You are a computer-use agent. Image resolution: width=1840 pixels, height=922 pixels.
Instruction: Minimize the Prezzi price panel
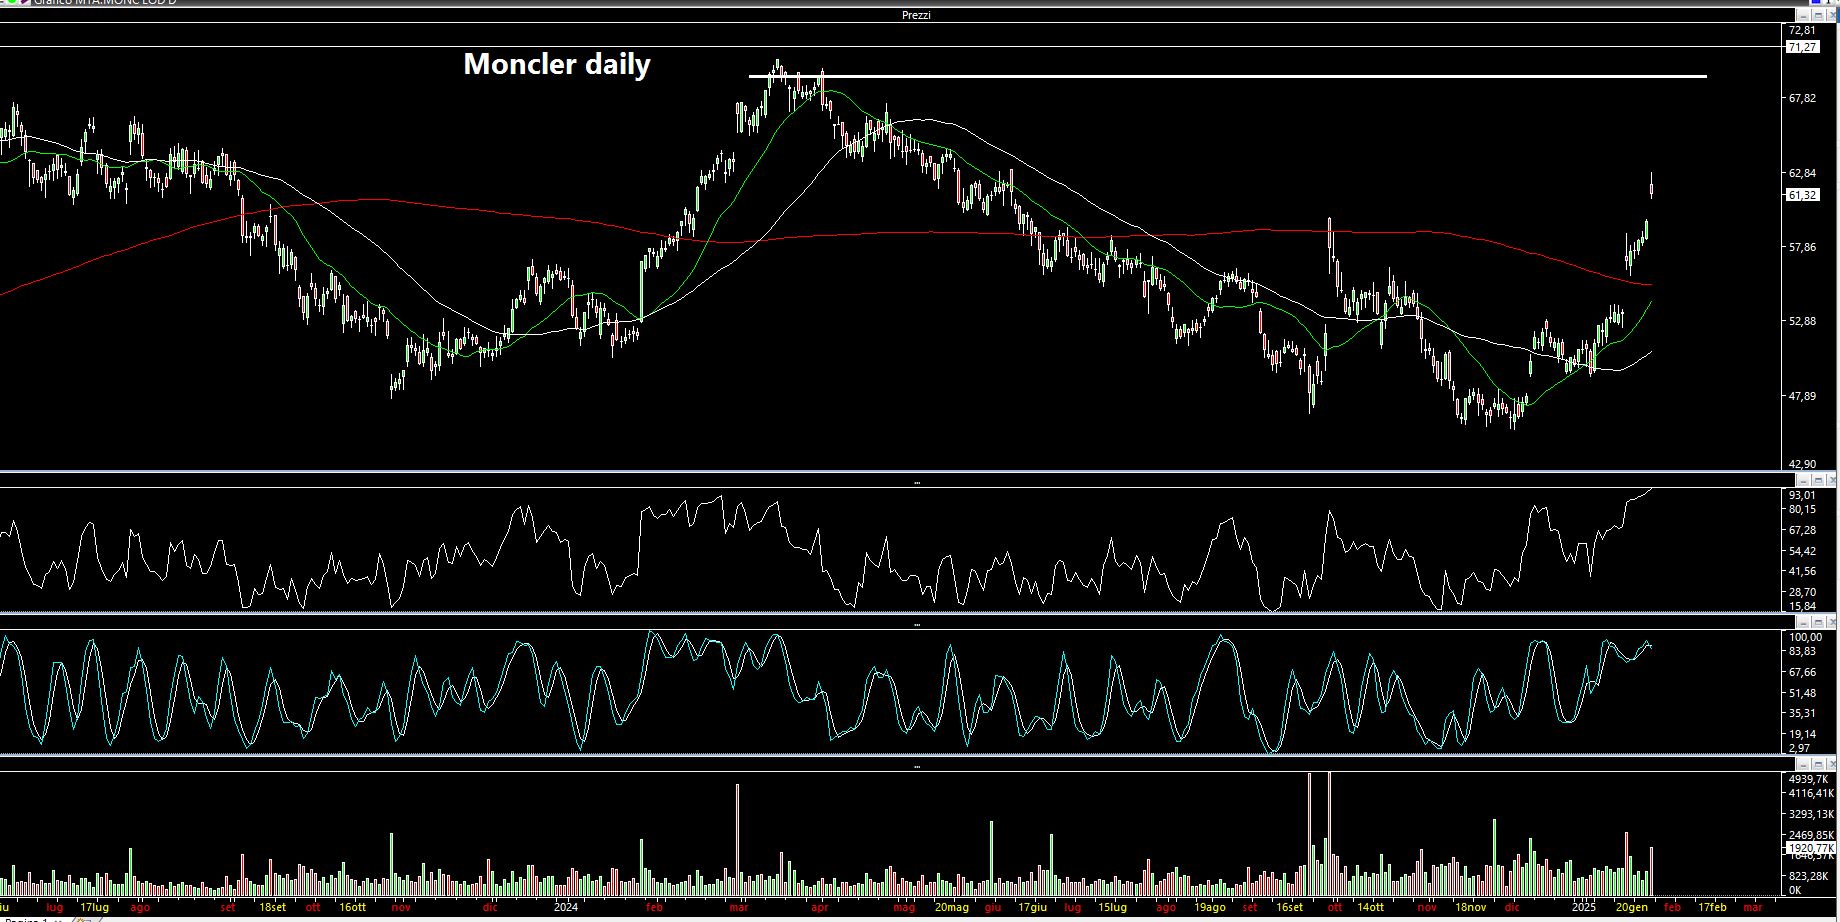pyautogui.click(x=1803, y=15)
